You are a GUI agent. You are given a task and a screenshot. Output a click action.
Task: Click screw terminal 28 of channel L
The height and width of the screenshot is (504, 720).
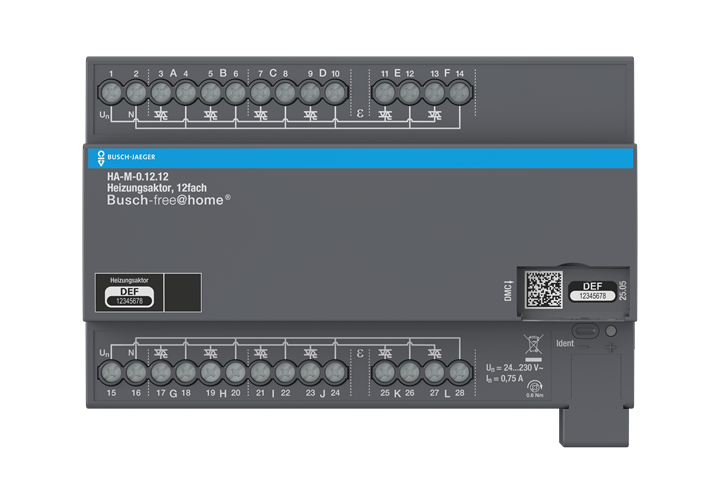tap(460, 372)
